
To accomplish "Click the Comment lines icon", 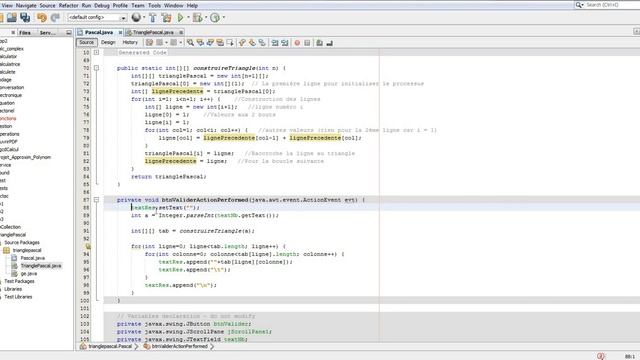I will [320, 42].
